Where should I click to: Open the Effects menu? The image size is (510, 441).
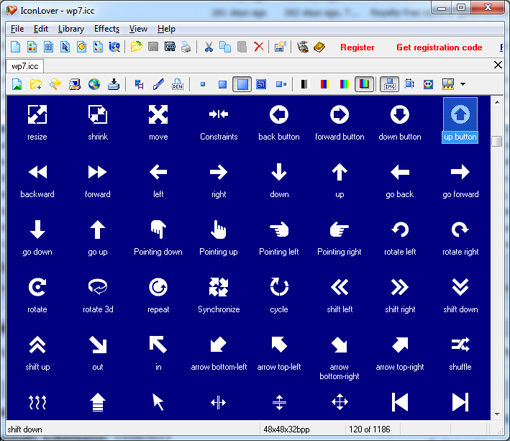pos(107,29)
